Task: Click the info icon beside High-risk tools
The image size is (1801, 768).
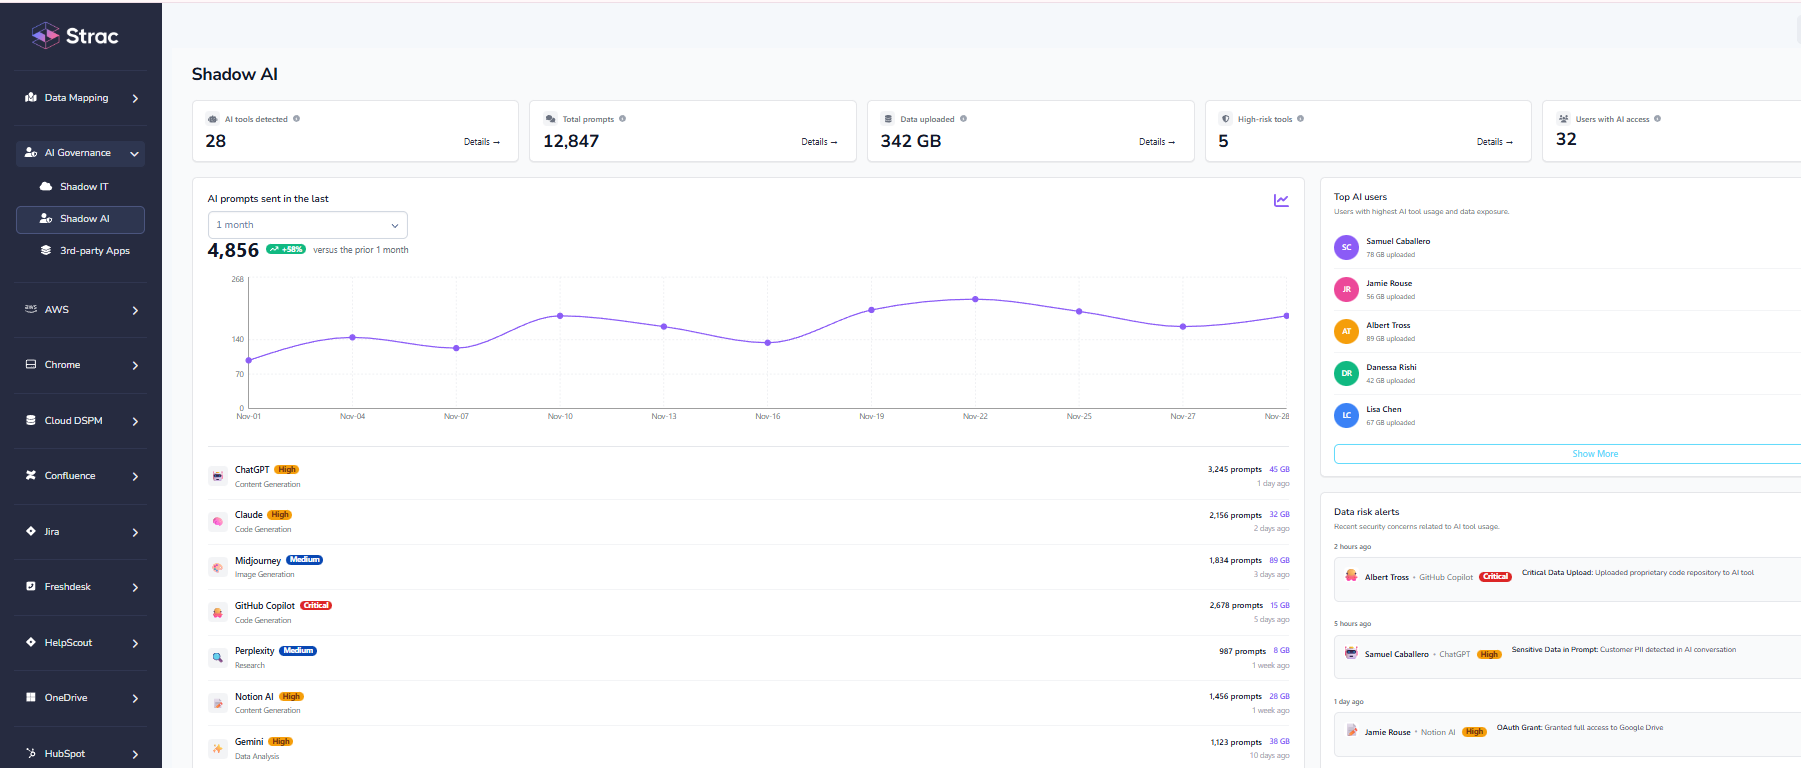Action: [1300, 119]
